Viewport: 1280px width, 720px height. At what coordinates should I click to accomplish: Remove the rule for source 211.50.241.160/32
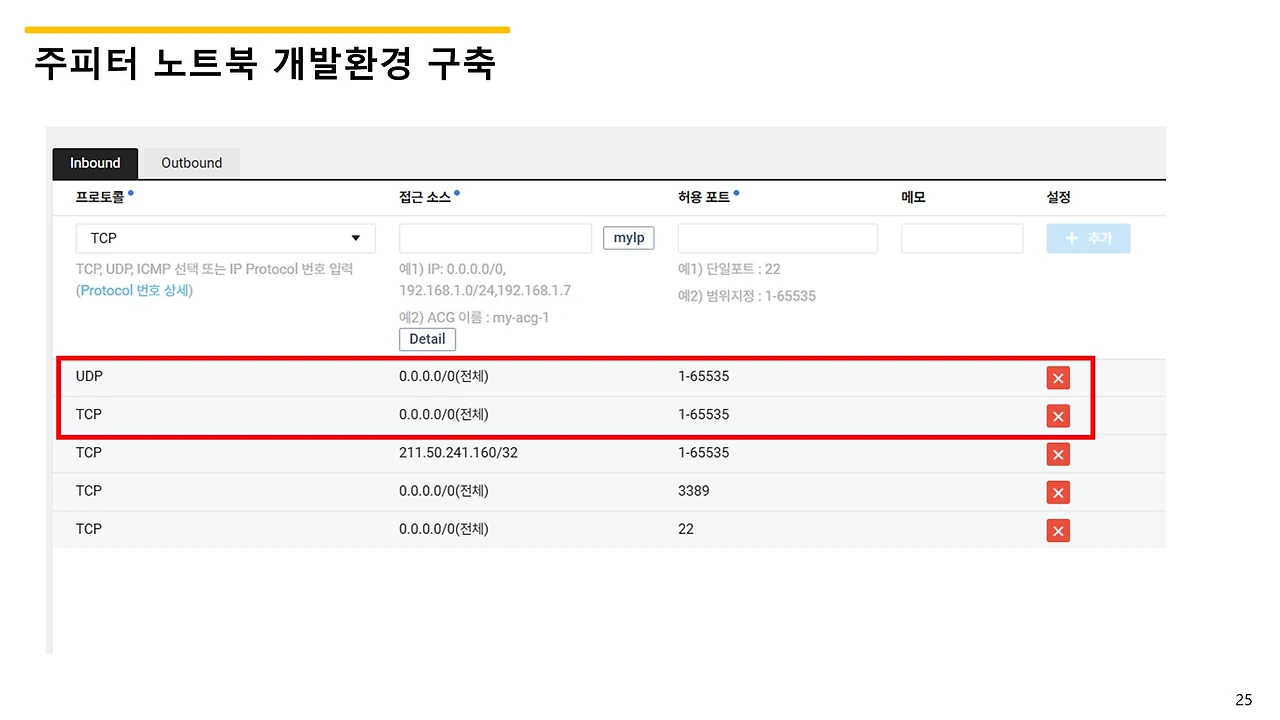(x=1058, y=454)
